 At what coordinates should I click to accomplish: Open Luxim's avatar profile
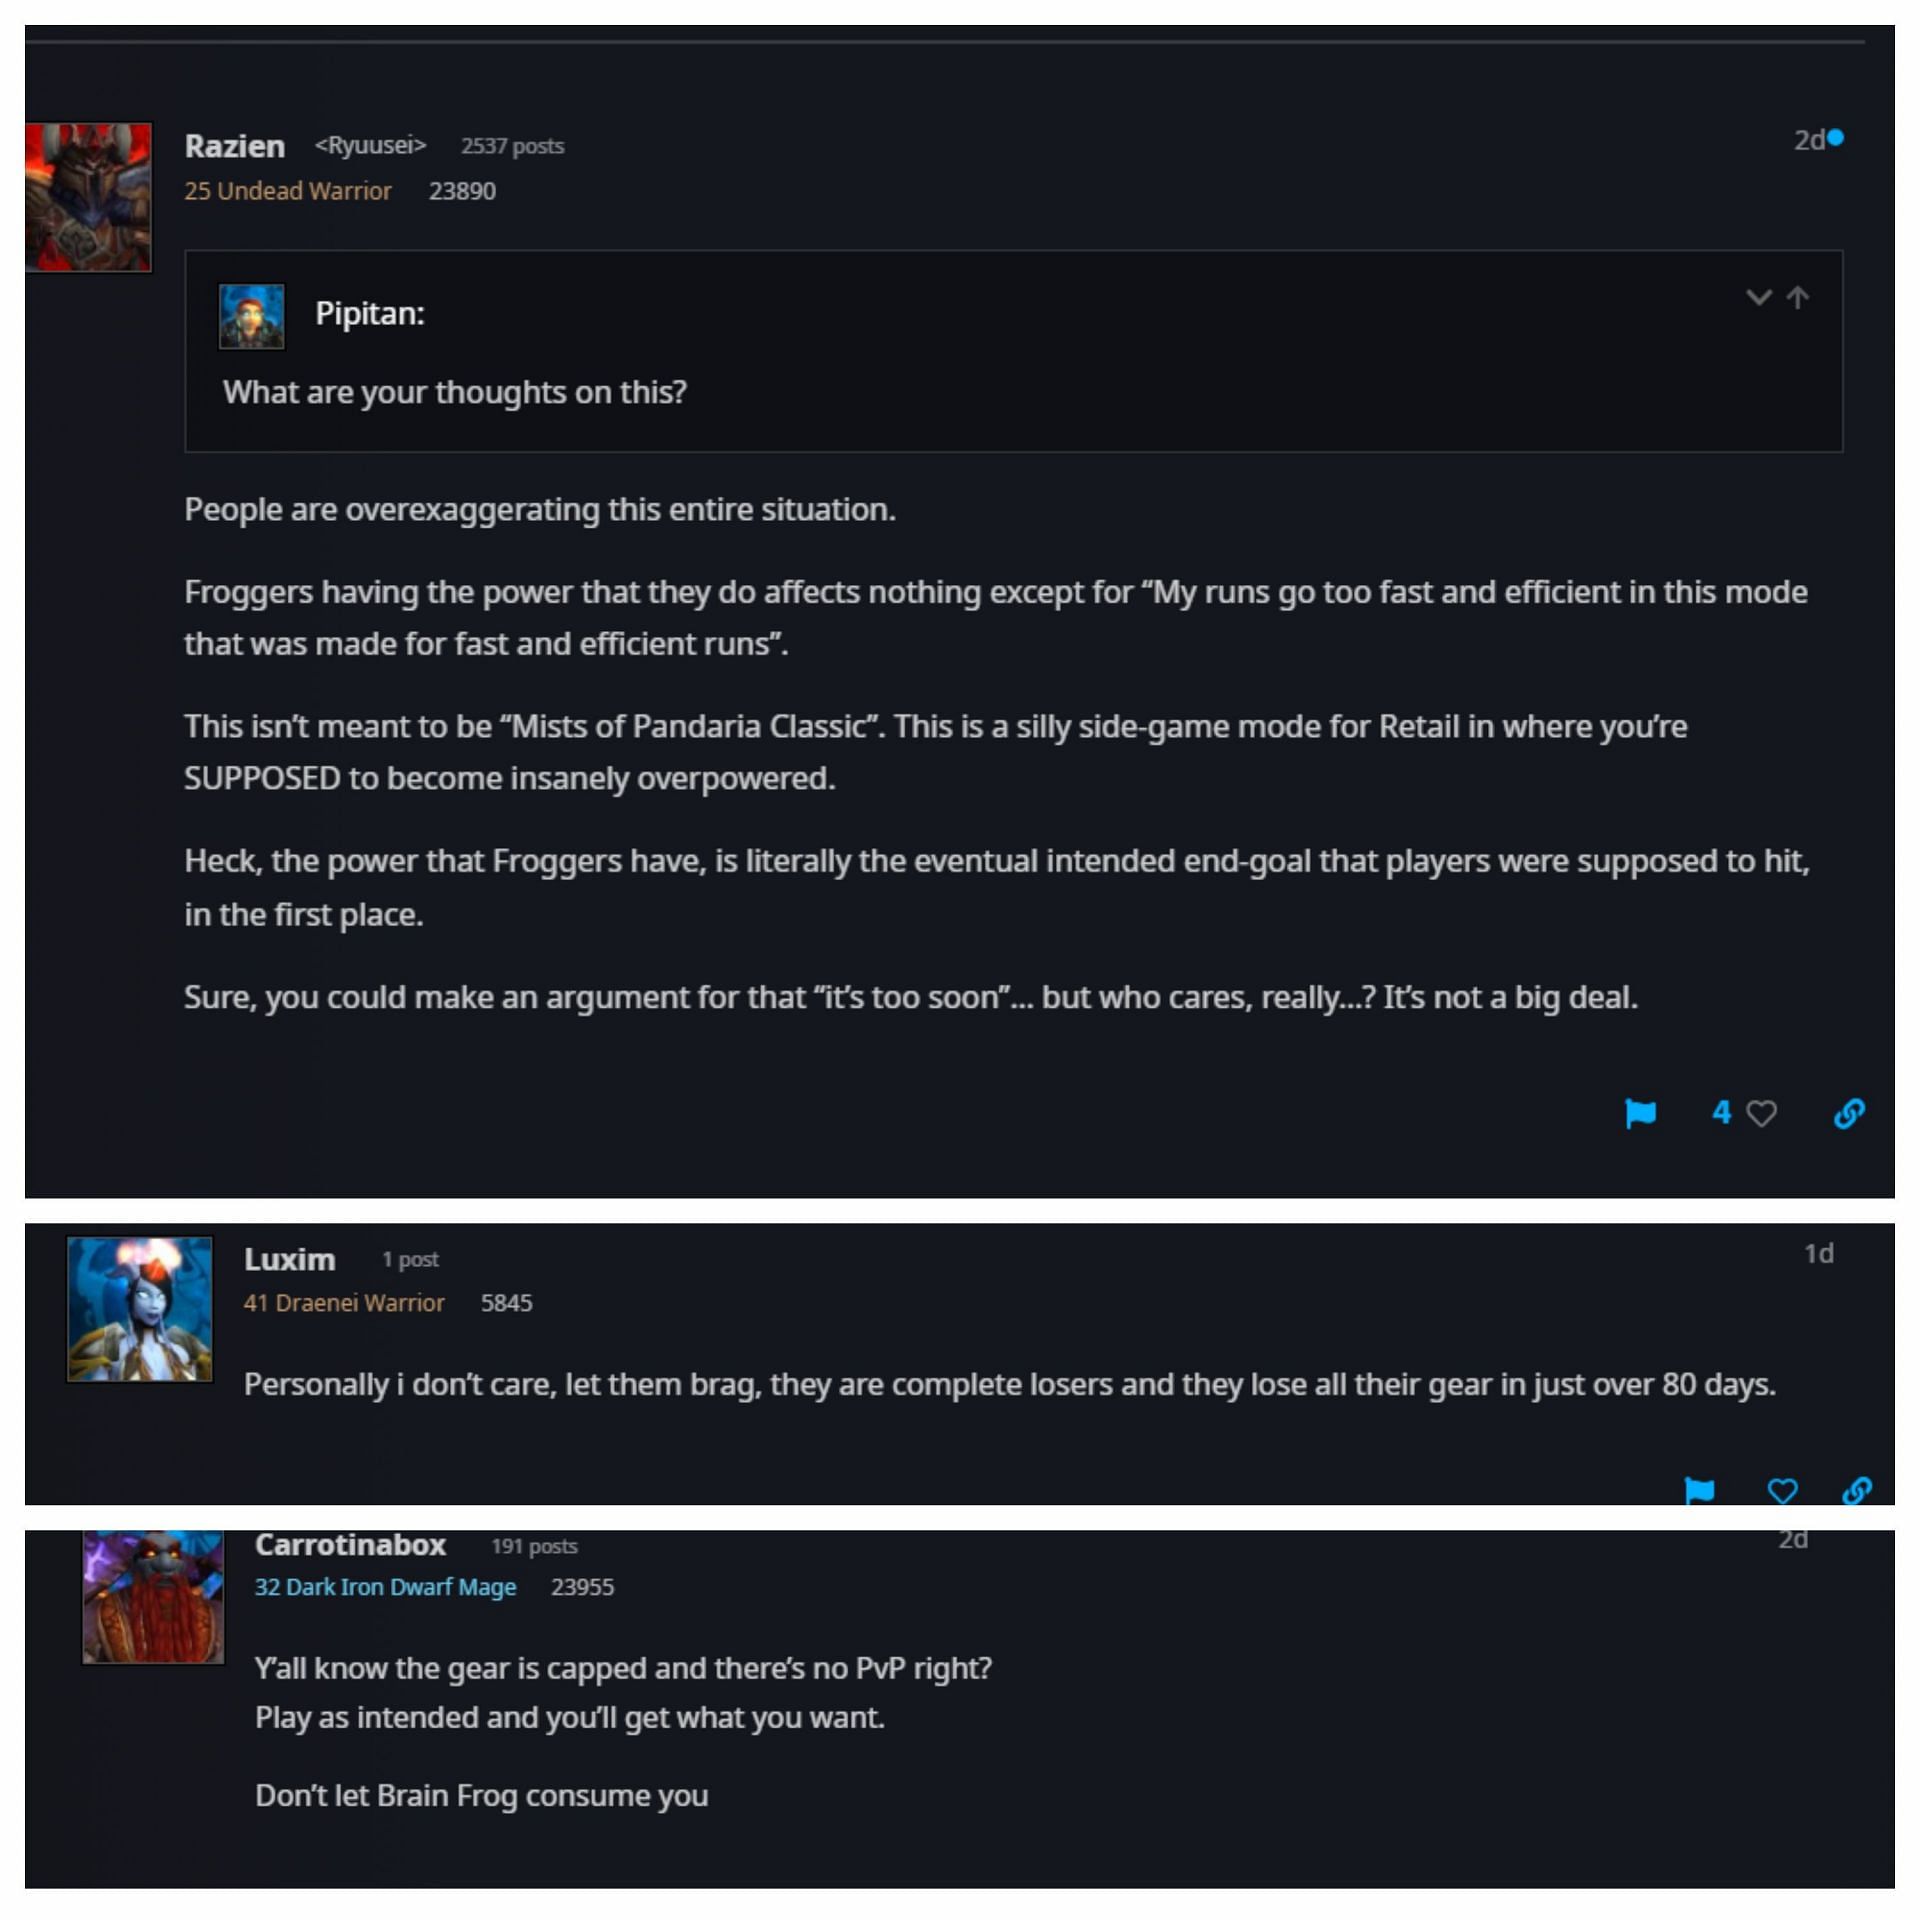139,1309
